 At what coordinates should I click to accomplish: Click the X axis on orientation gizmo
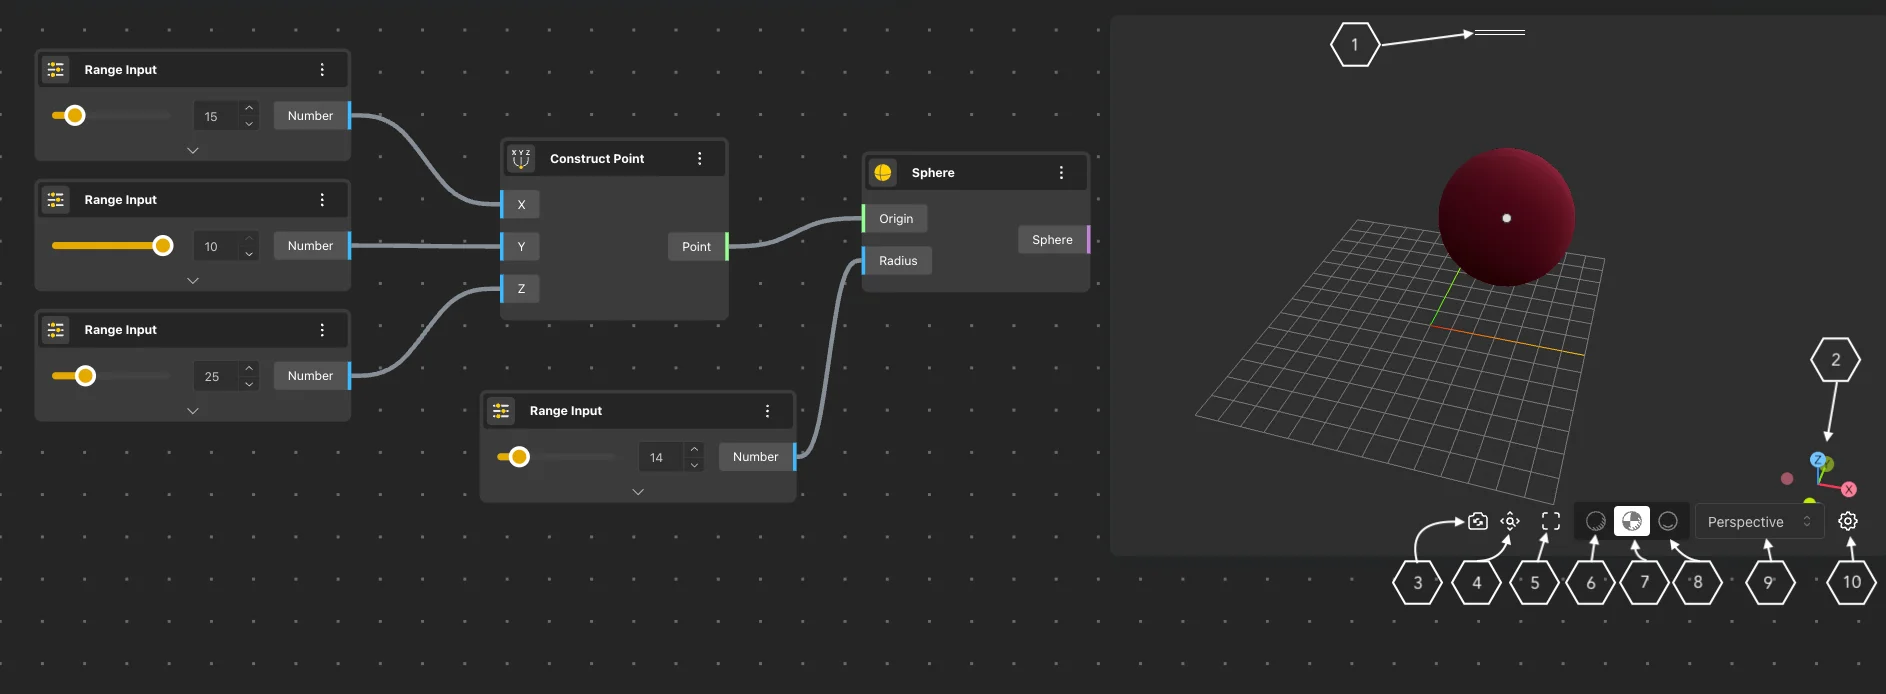(x=1849, y=489)
